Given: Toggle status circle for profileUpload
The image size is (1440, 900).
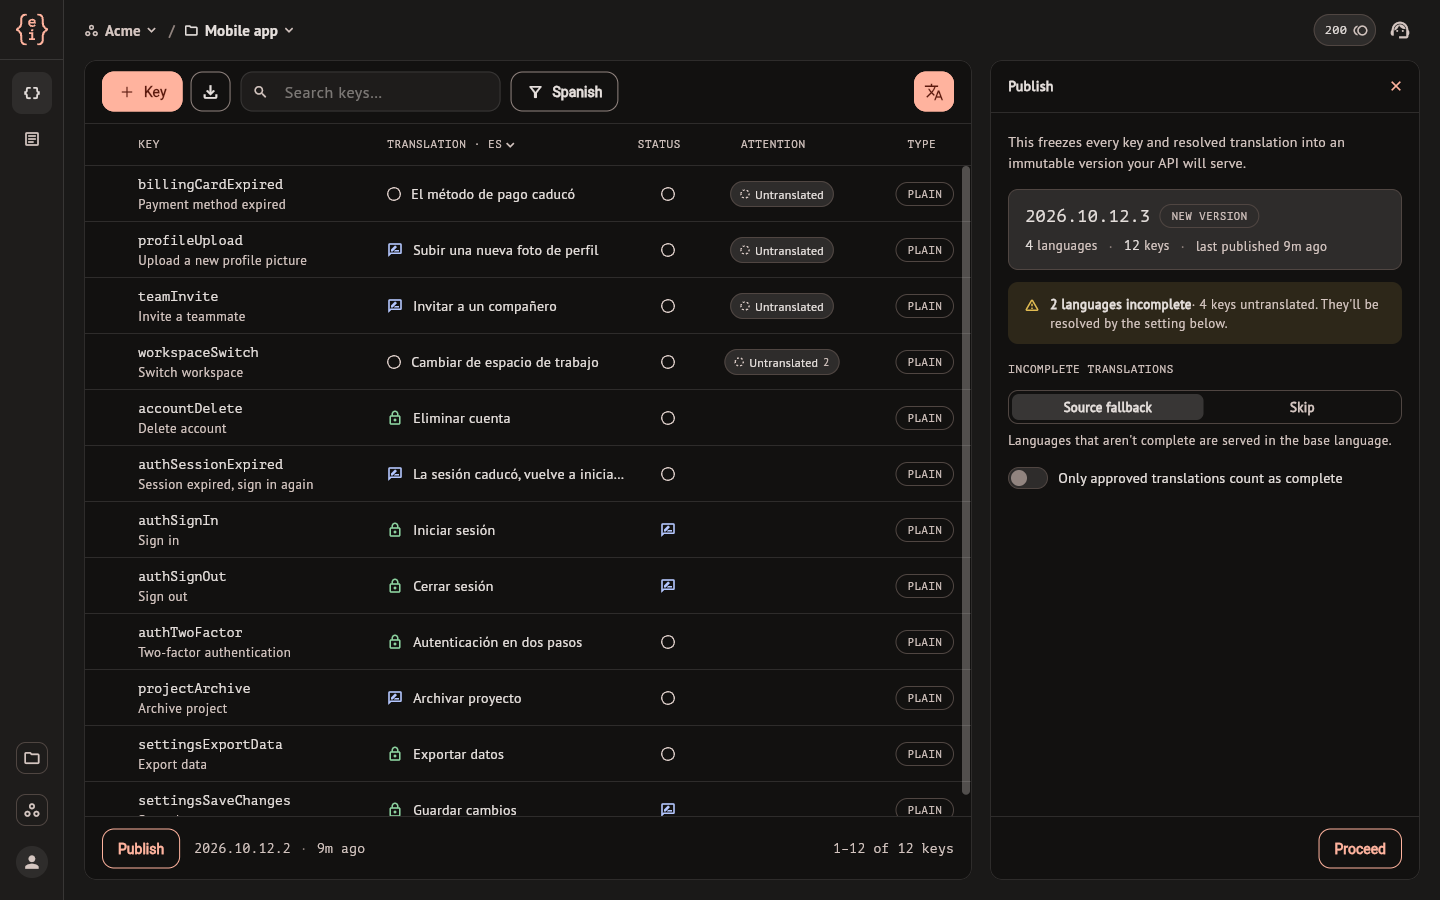Looking at the screenshot, I should [668, 250].
